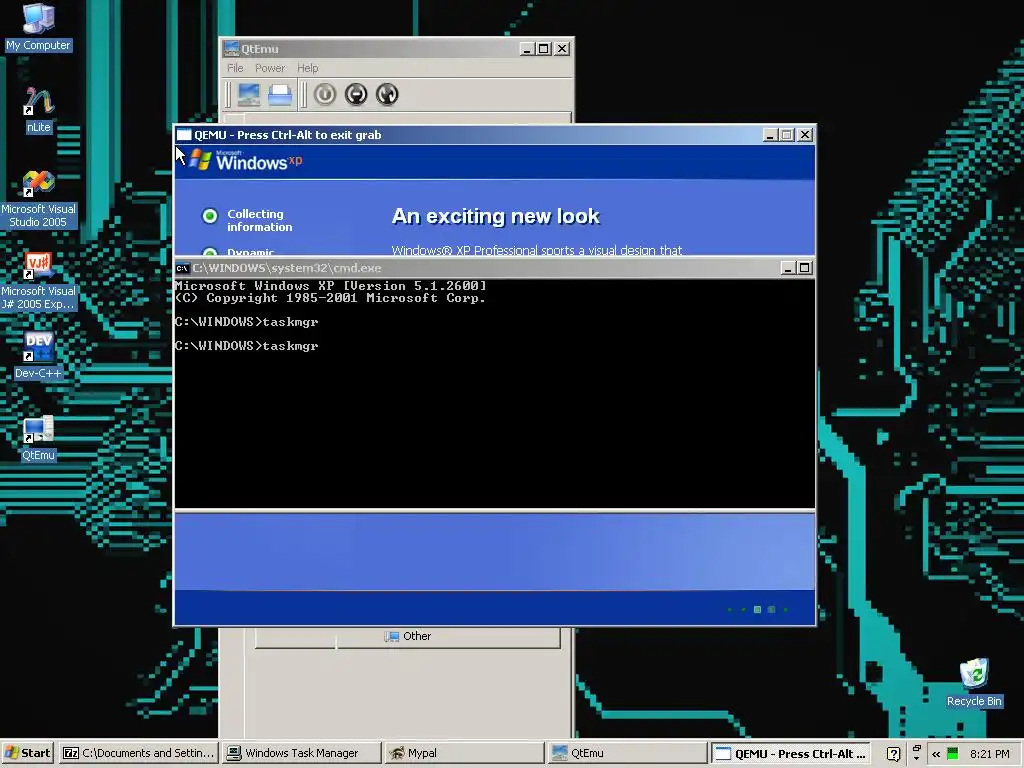Click the 'An exciting new look' heading
Screen dimensions: 1024x768
click(x=495, y=216)
